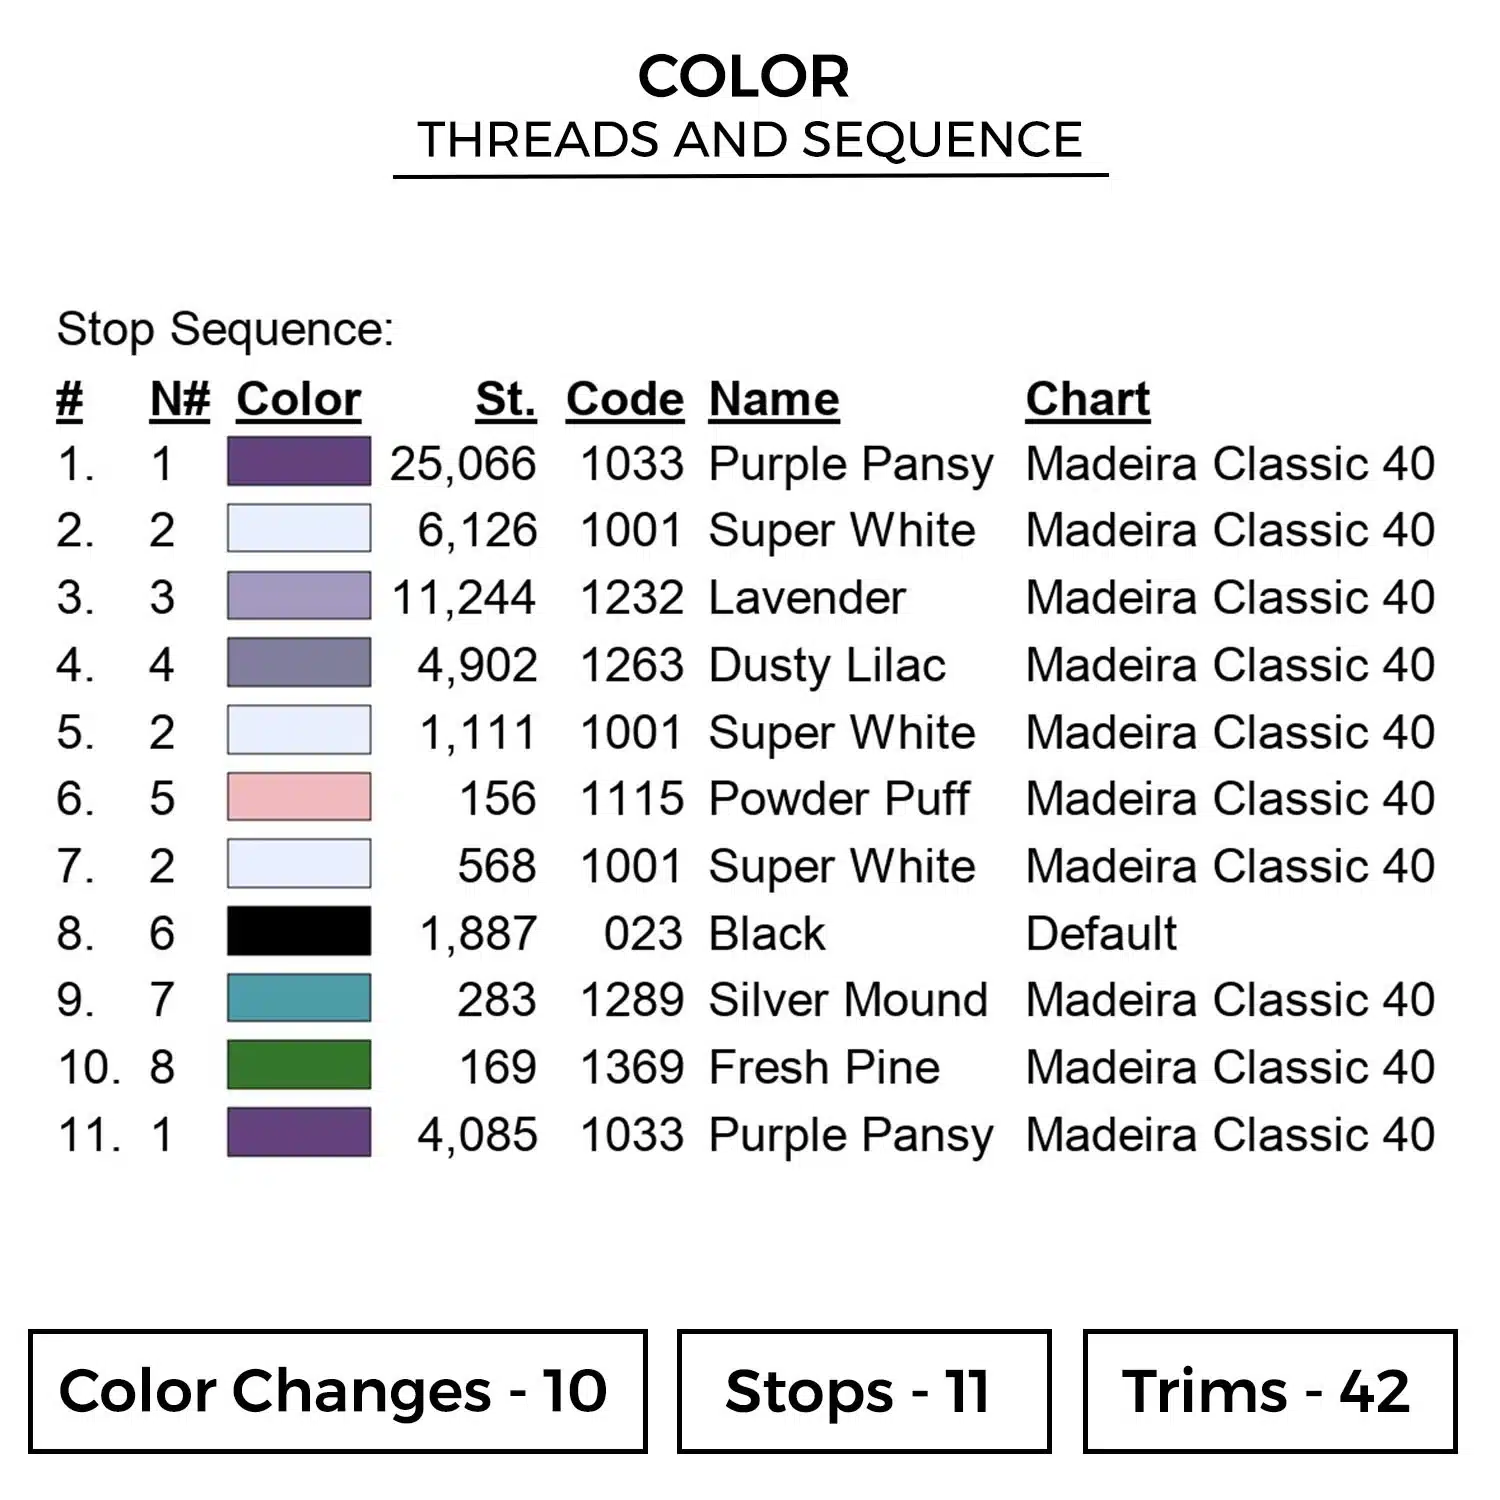Click the stitch count 25,066
Screen dimensions: 1500x1500
463,464
